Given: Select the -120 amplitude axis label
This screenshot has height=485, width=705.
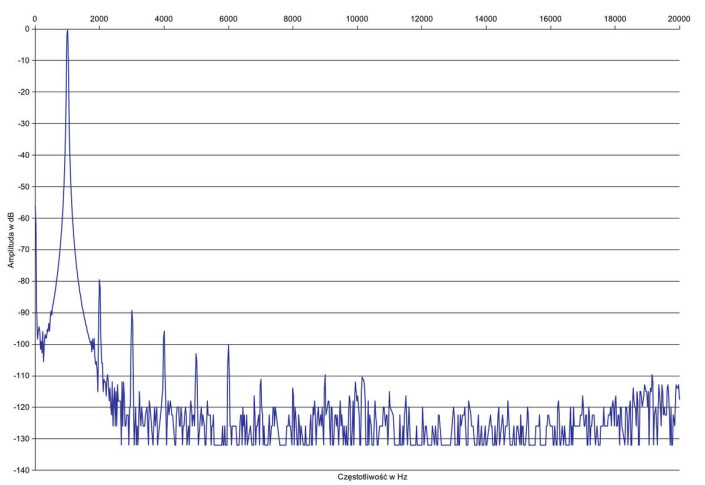Looking at the screenshot, I should pos(19,407).
